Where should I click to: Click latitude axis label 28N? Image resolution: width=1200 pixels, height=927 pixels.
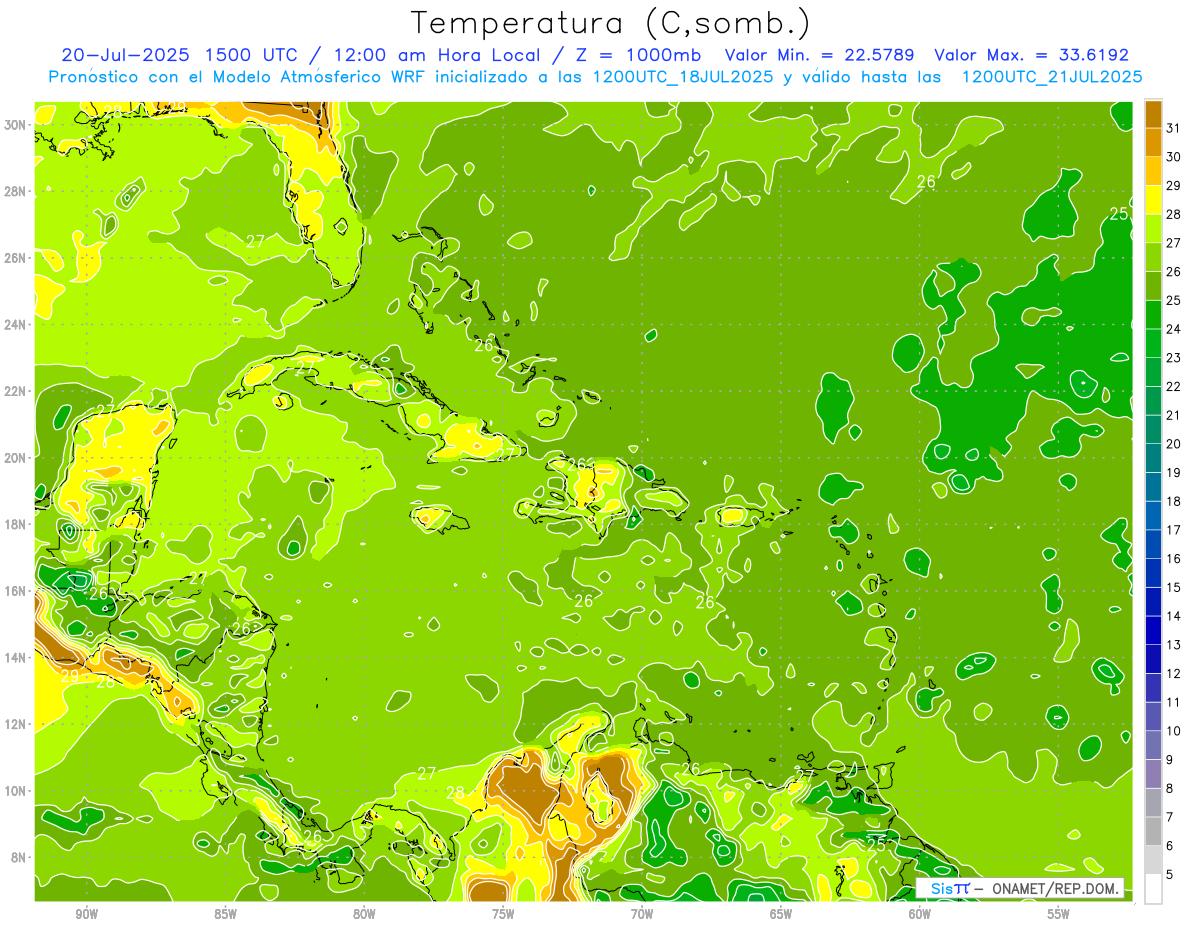pyautogui.click(x=15, y=191)
